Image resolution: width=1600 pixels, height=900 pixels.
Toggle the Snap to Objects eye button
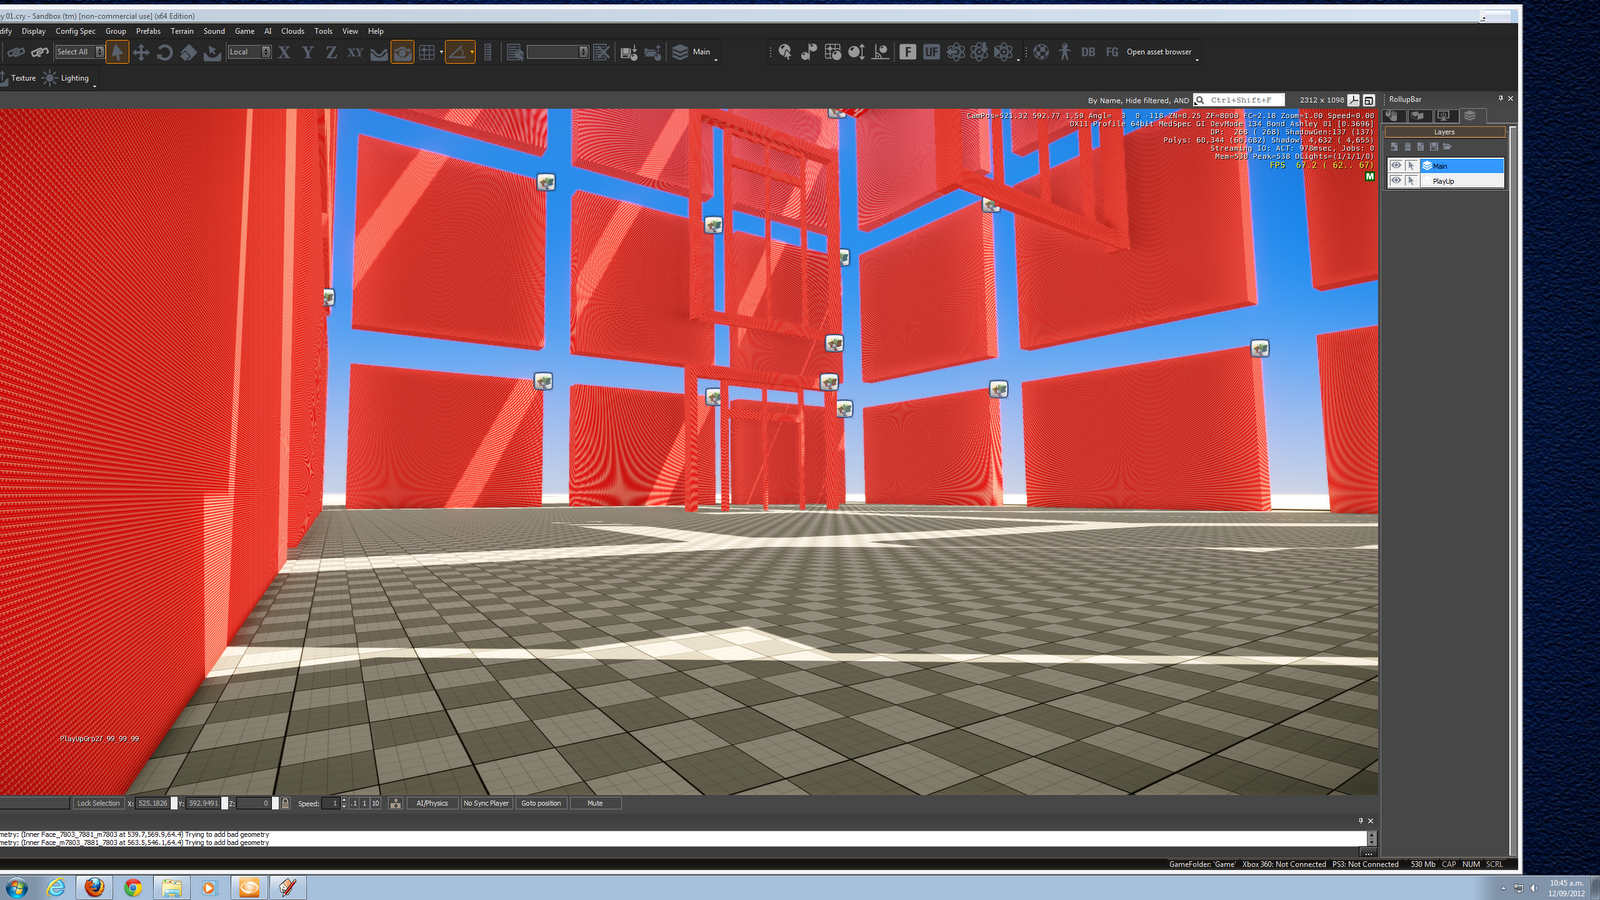tap(402, 52)
